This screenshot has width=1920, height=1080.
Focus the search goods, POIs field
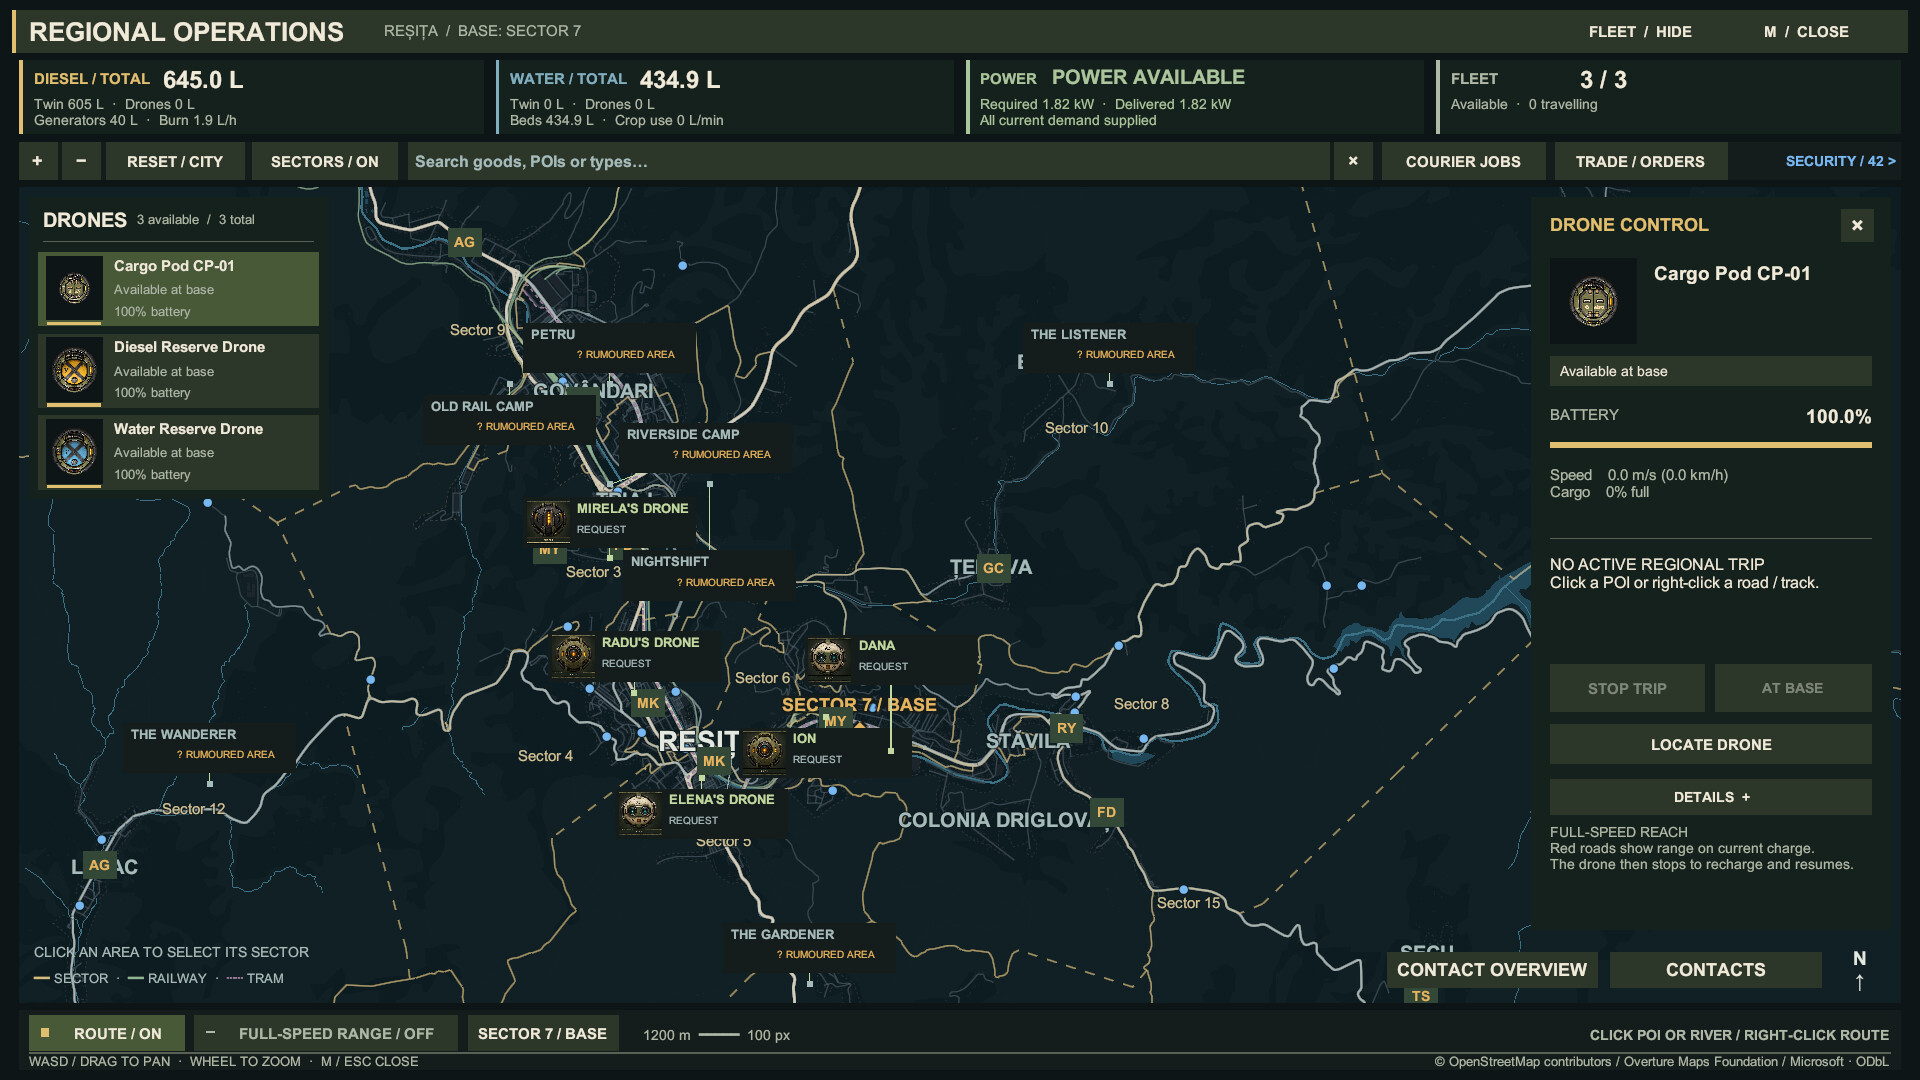click(x=868, y=161)
